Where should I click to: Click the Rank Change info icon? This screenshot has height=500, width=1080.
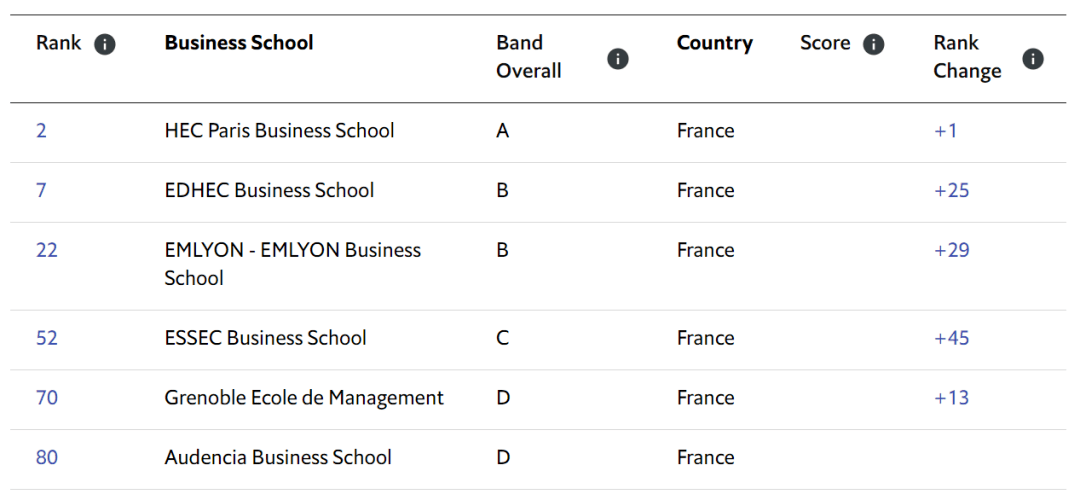(1033, 58)
